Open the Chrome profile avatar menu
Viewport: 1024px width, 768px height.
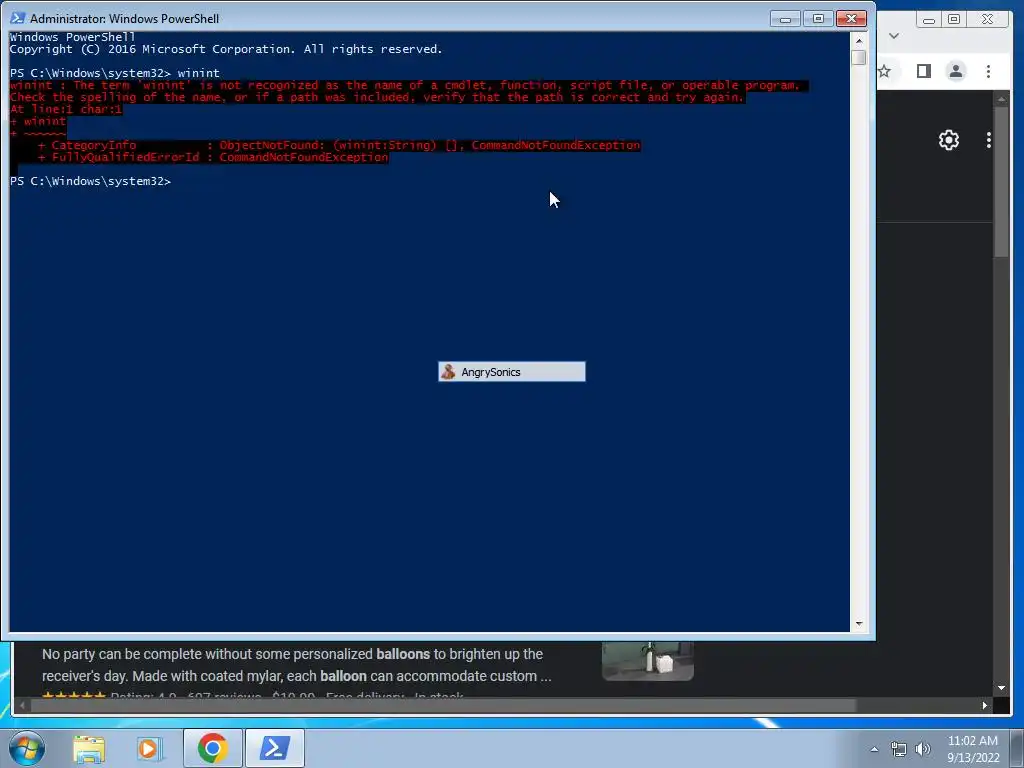[x=956, y=71]
